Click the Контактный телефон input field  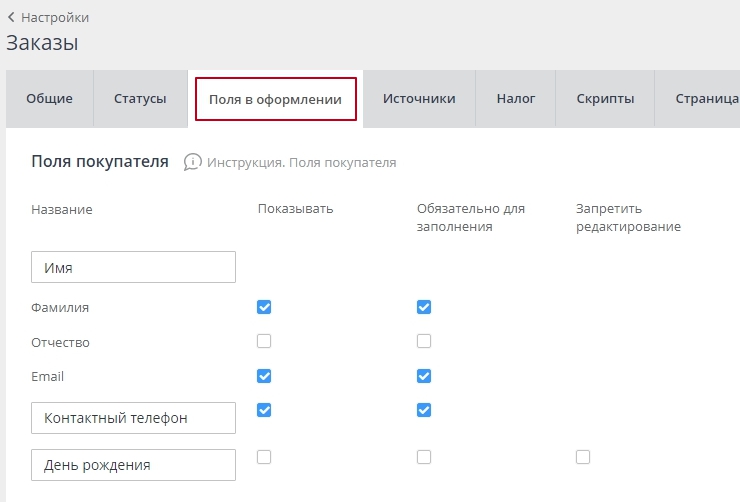pyautogui.click(x=133, y=418)
